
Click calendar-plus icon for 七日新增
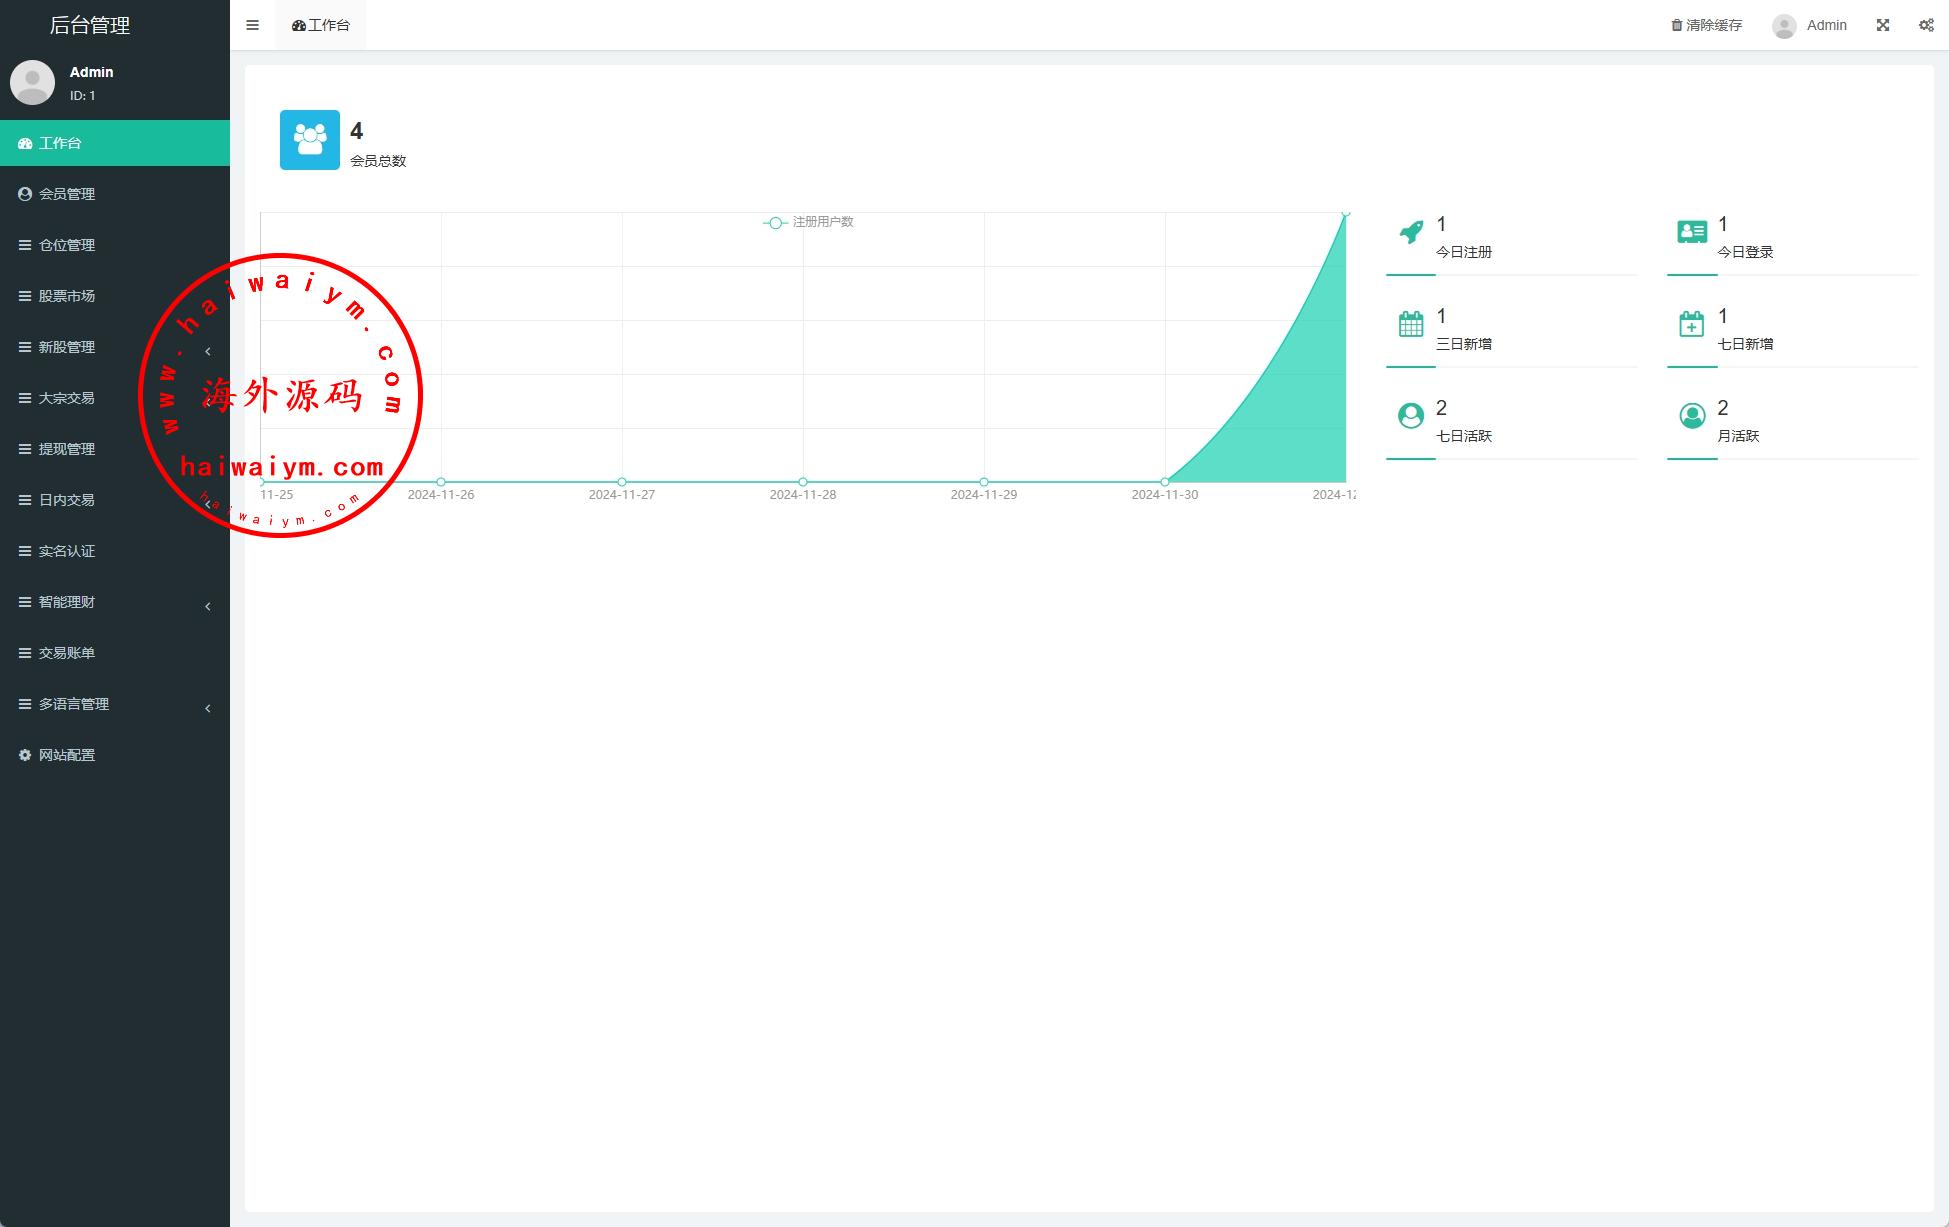(x=1692, y=324)
